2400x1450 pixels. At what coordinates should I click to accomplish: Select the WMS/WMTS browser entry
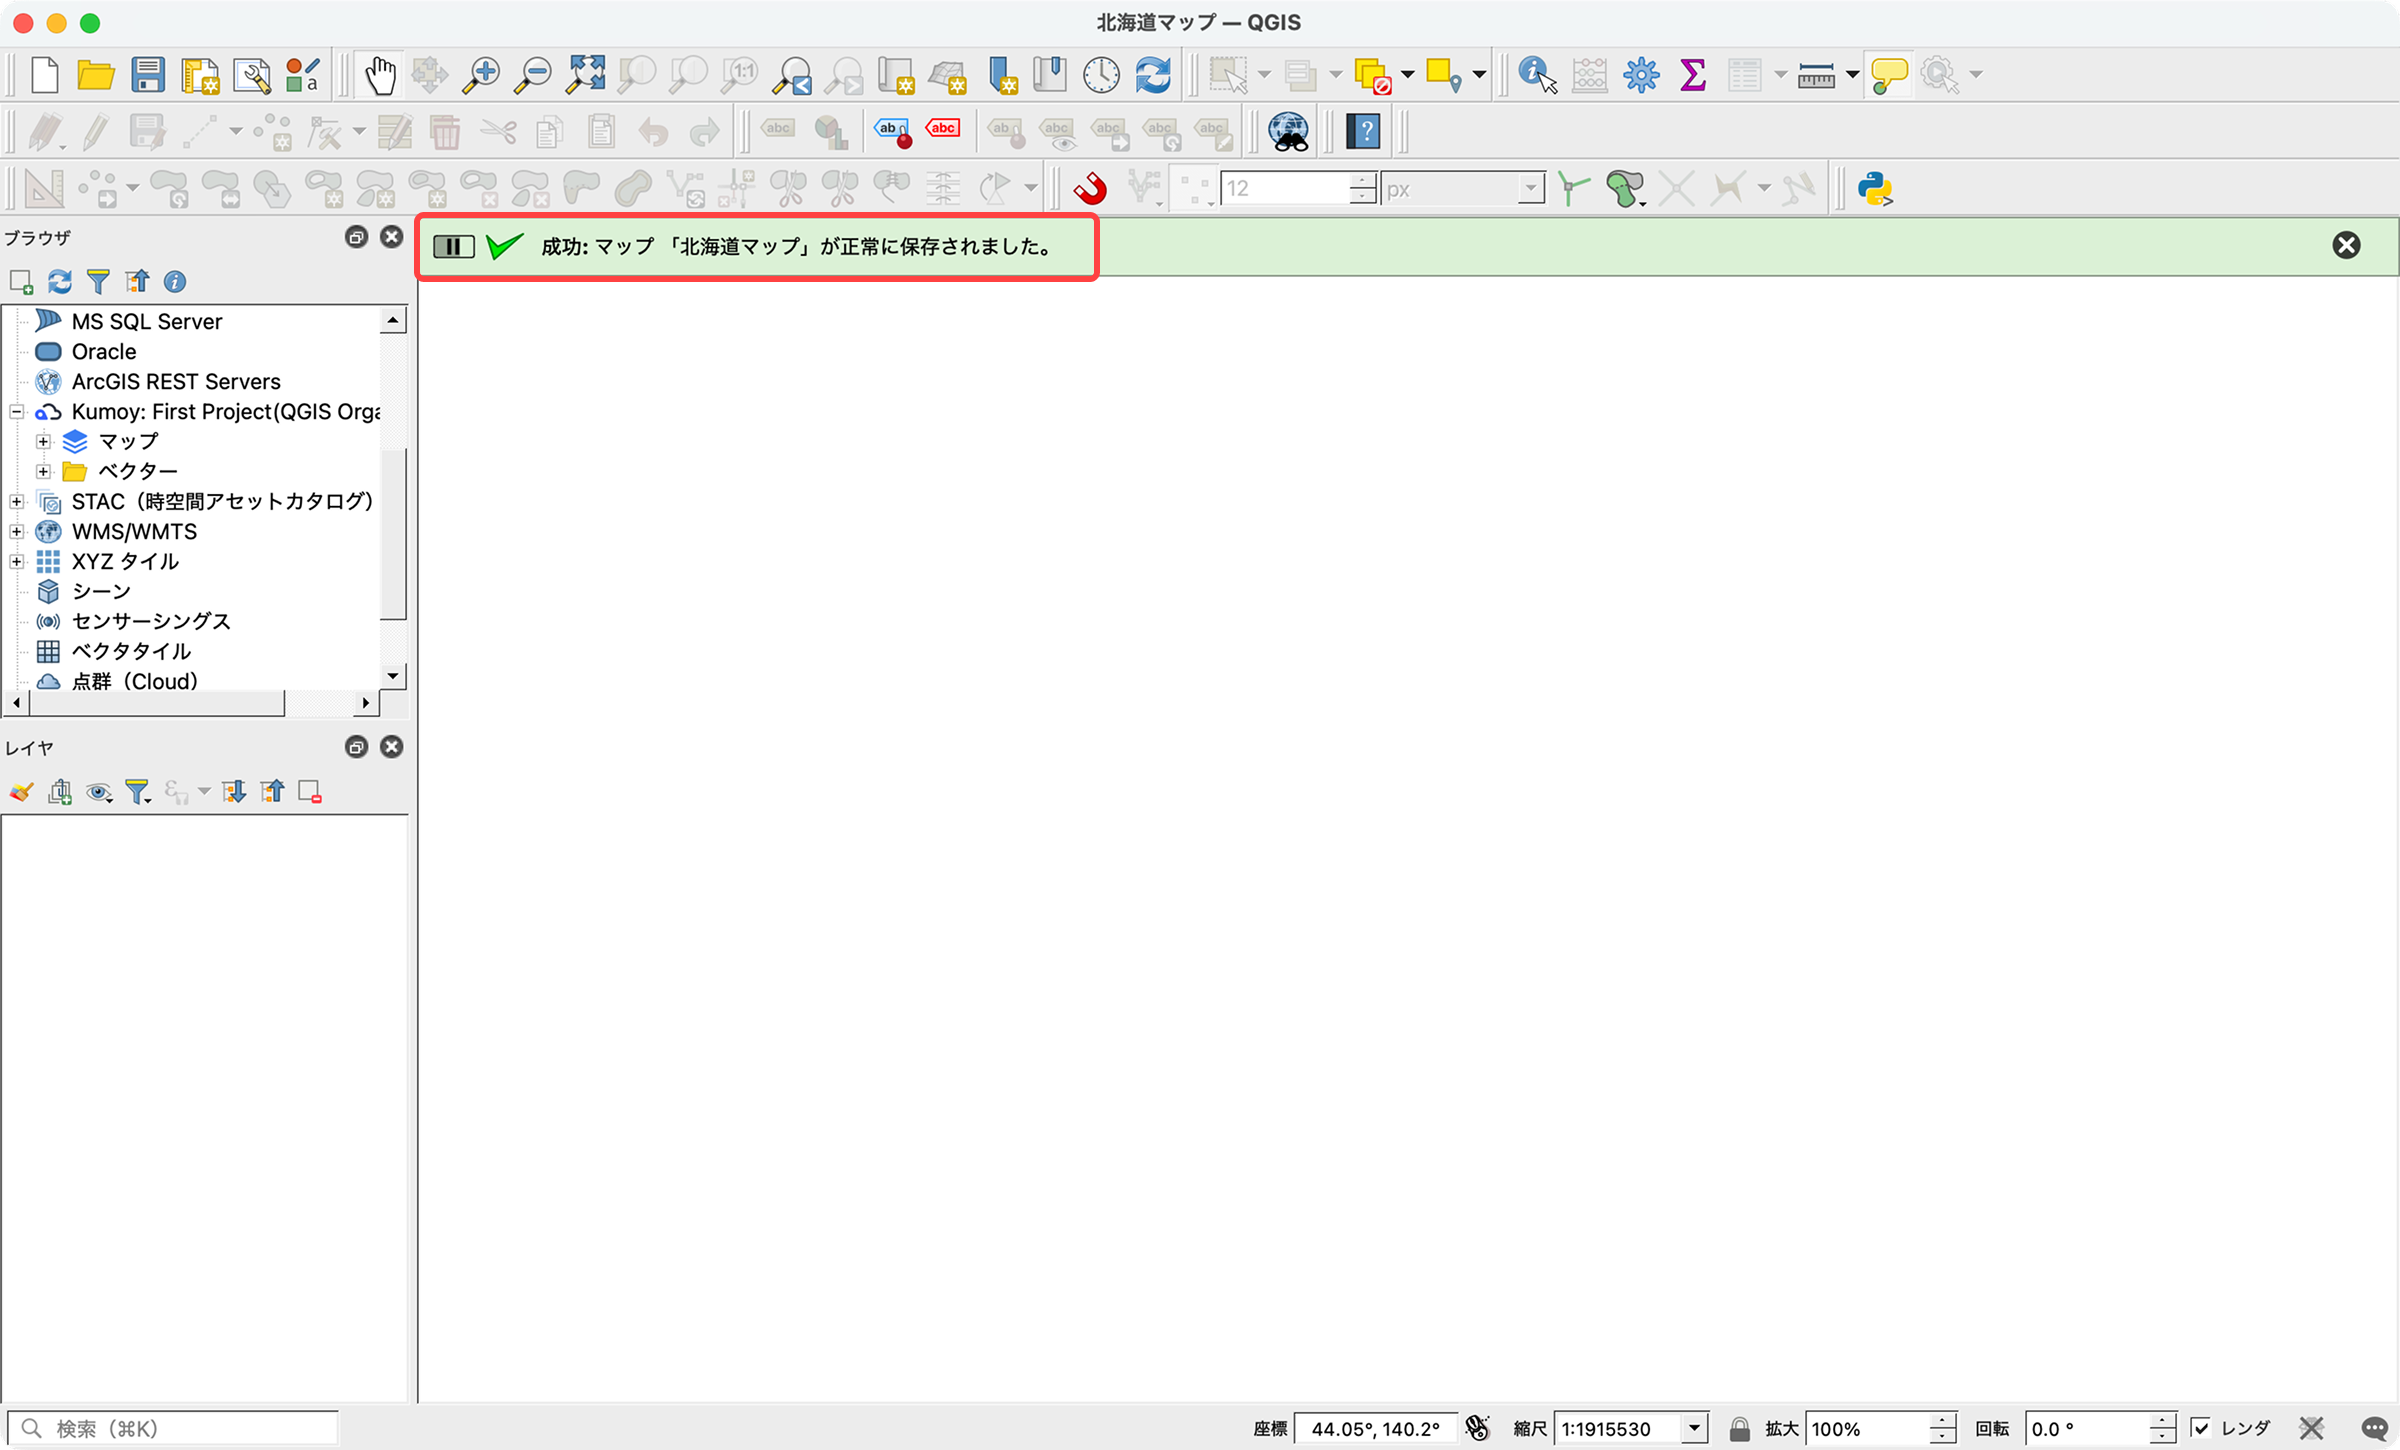tap(134, 531)
